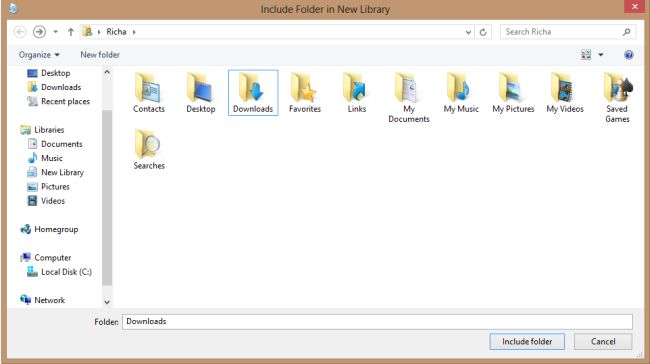Go up one folder level
This screenshot has width=650, height=364.
click(x=71, y=32)
